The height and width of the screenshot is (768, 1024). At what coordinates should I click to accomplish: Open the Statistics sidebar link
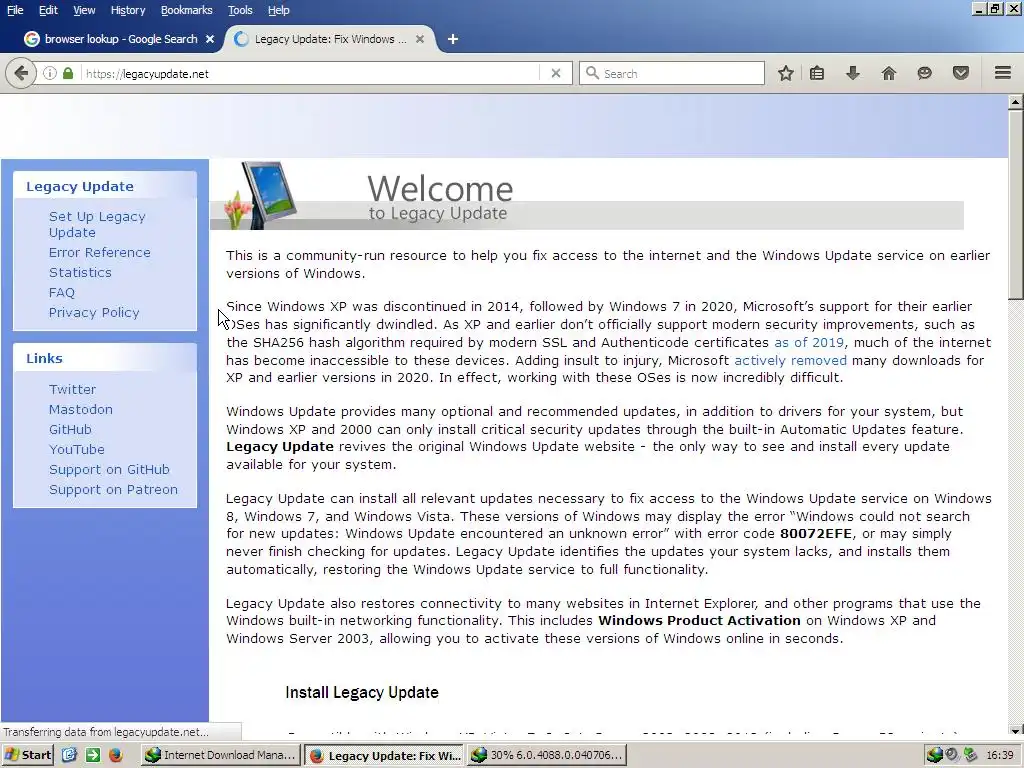point(80,272)
